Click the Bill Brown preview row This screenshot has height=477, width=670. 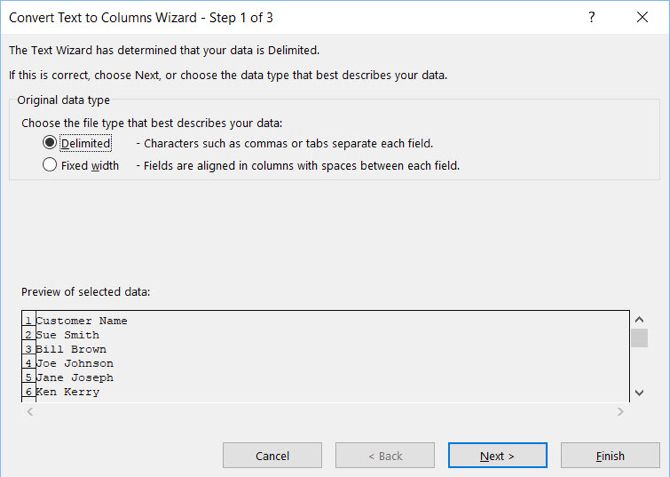[x=71, y=350]
